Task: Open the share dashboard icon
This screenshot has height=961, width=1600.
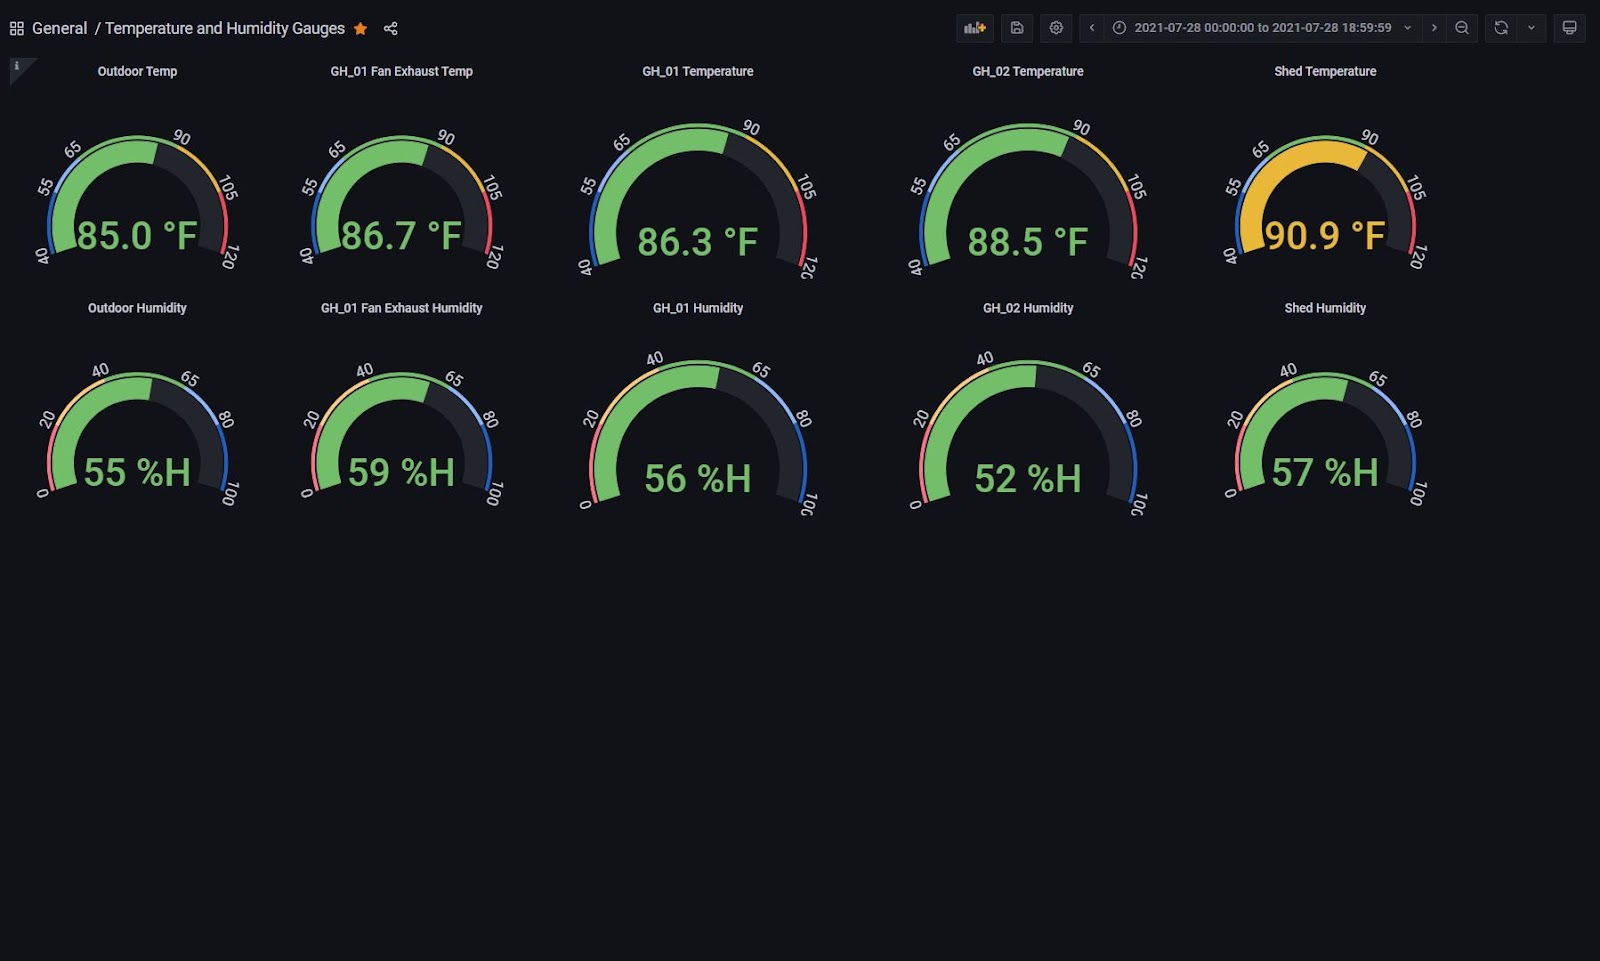Action: click(x=390, y=28)
